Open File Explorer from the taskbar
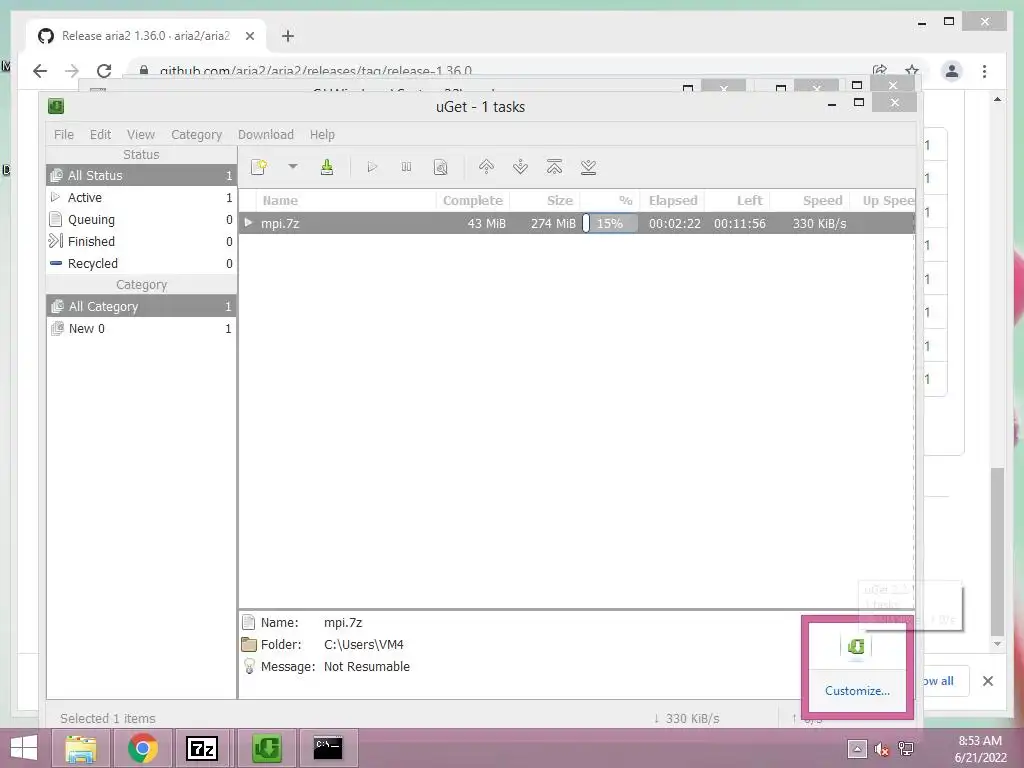The height and width of the screenshot is (768, 1024). tap(81, 748)
